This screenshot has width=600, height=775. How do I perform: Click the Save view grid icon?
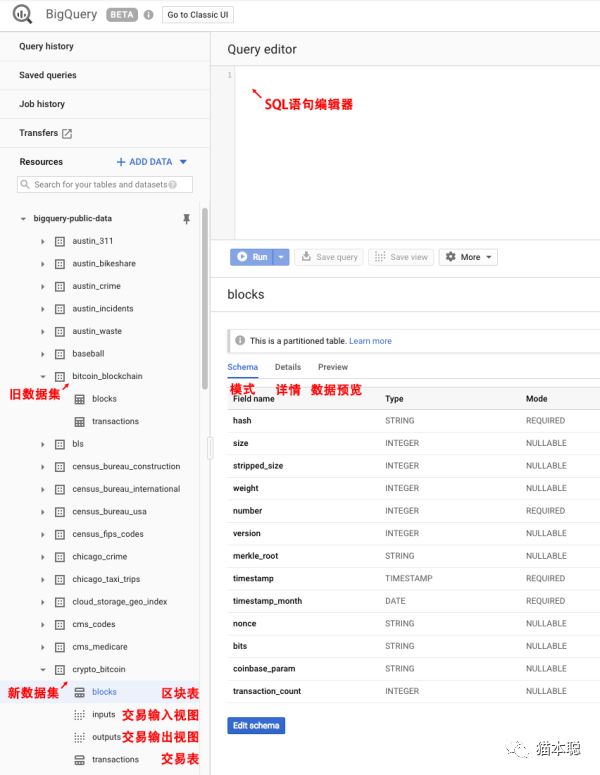pos(380,257)
